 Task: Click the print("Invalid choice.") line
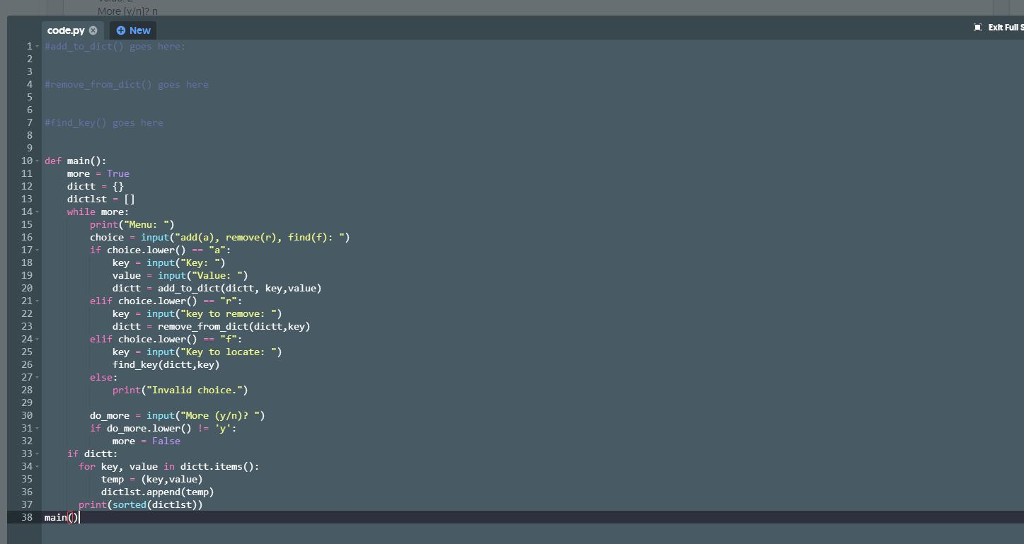[x=180, y=390]
